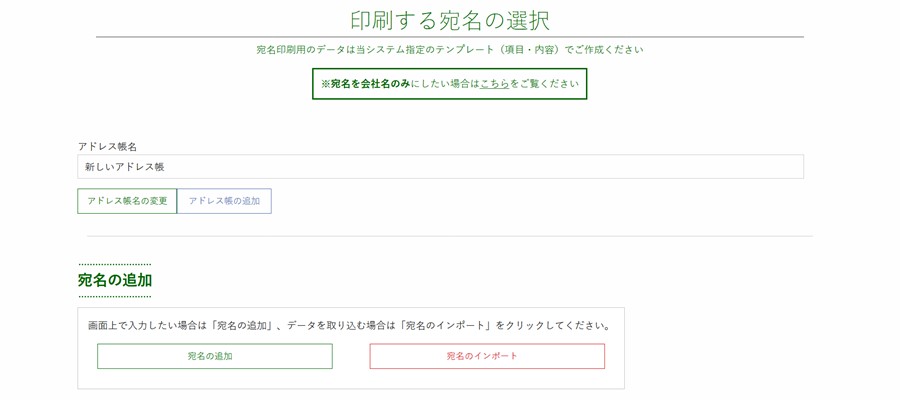Click the empty space between the 宛名 buttons
The width and height of the screenshot is (900, 400).
click(351, 356)
